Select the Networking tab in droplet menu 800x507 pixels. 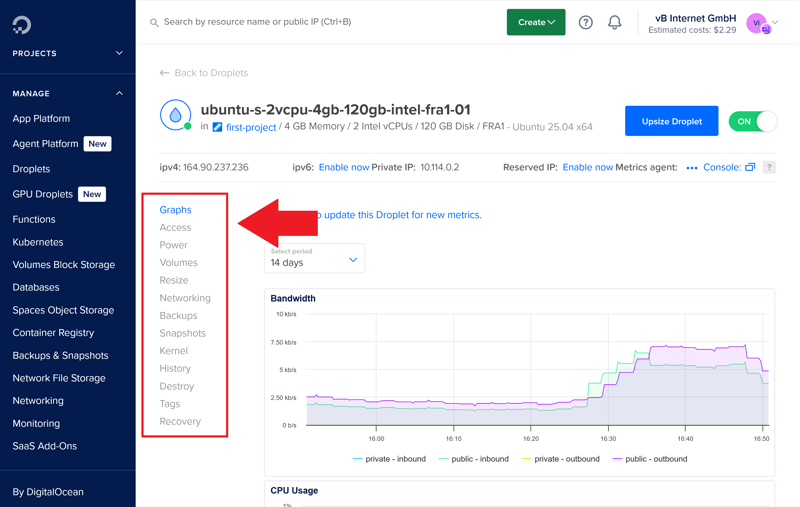[185, 298]
